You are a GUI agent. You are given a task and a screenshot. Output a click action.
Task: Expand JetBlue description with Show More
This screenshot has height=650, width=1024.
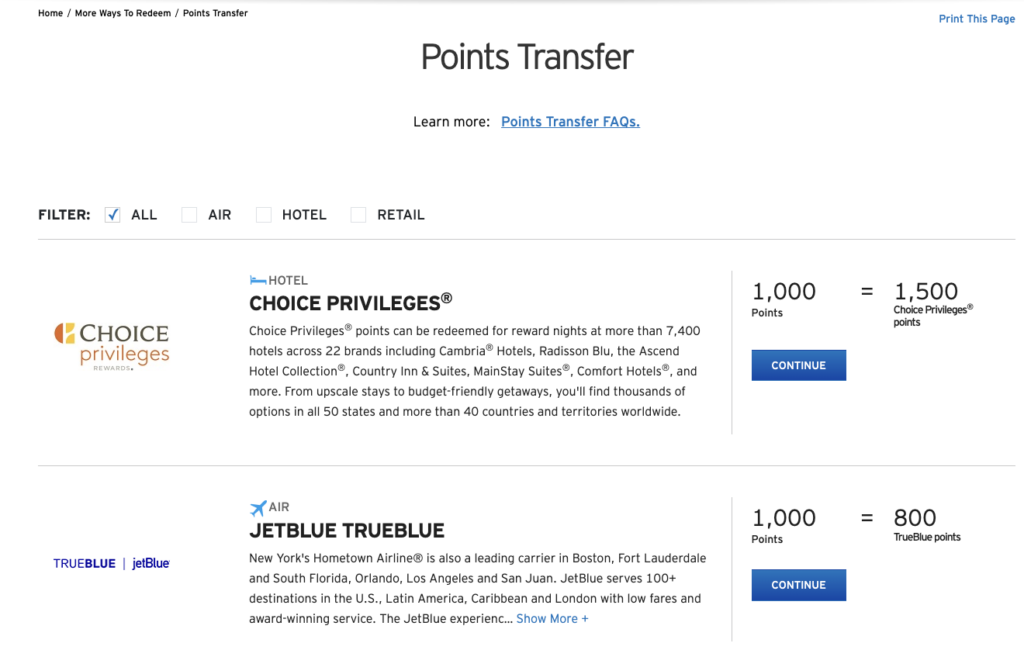coord(552,619)
